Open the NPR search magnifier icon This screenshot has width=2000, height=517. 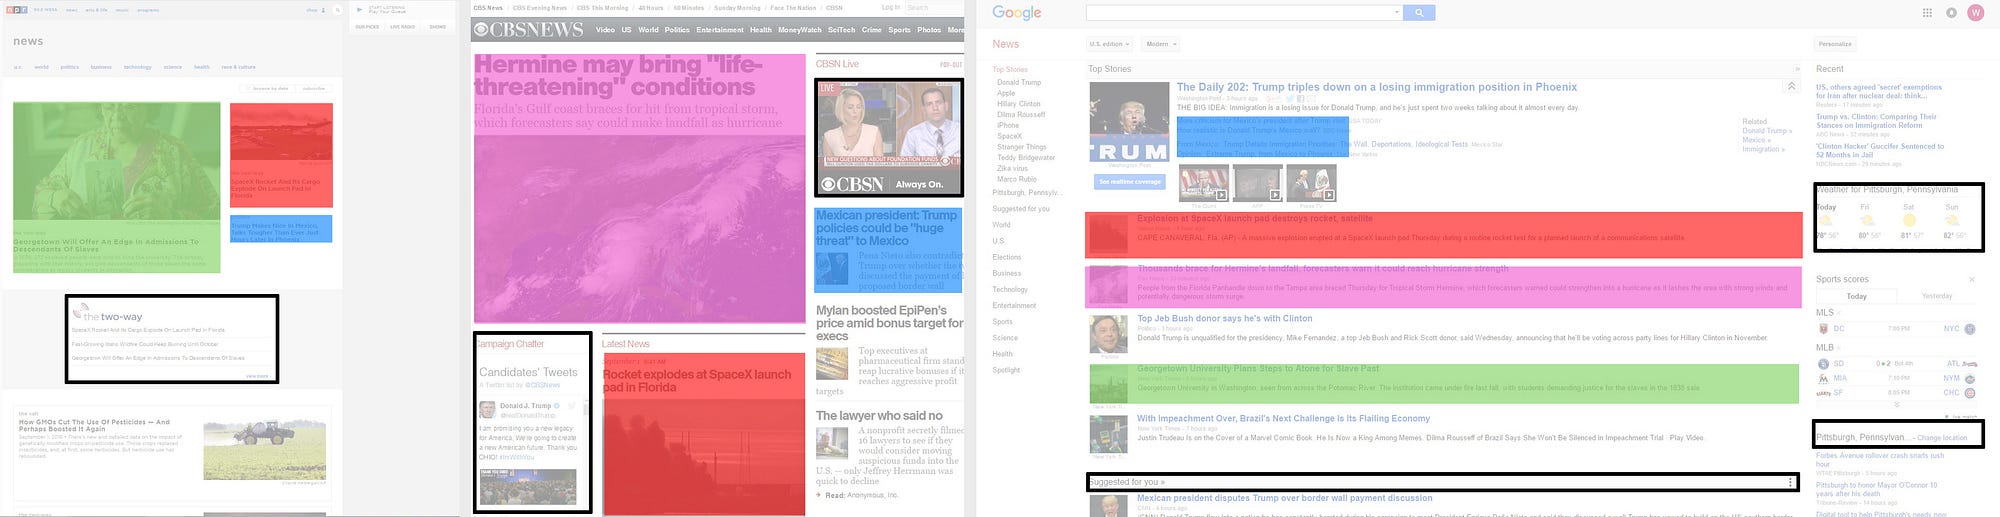[338, 10]
